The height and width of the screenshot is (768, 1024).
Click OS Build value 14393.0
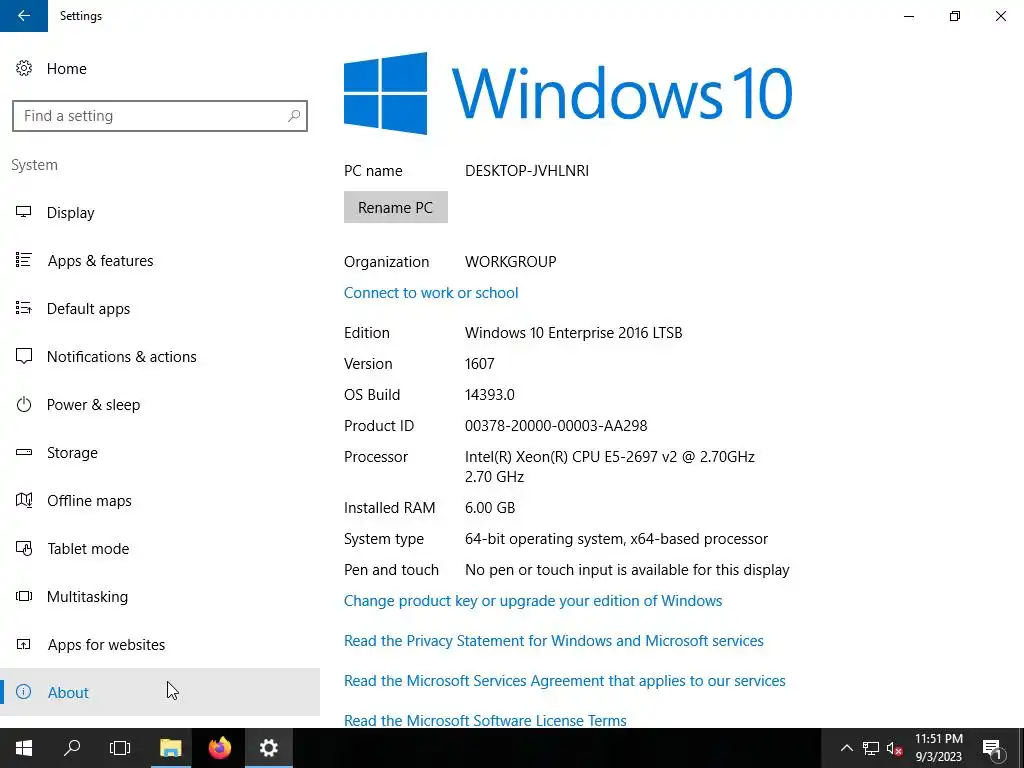click(490, 394)
